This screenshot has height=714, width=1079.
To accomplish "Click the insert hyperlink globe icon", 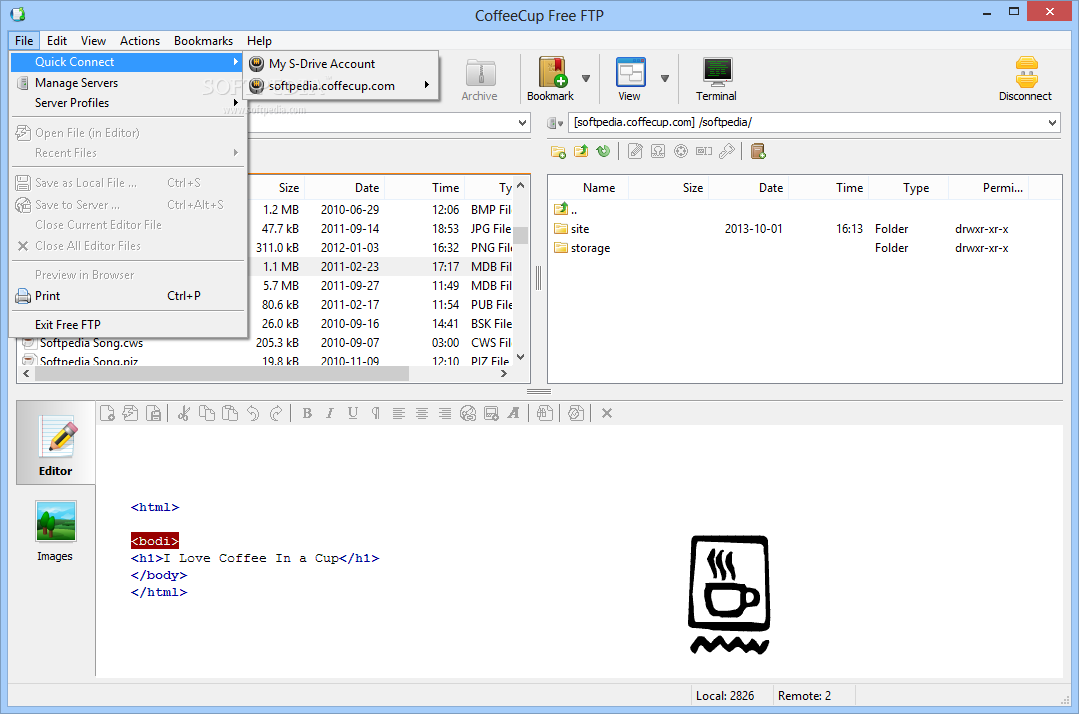I will point(468,413).
